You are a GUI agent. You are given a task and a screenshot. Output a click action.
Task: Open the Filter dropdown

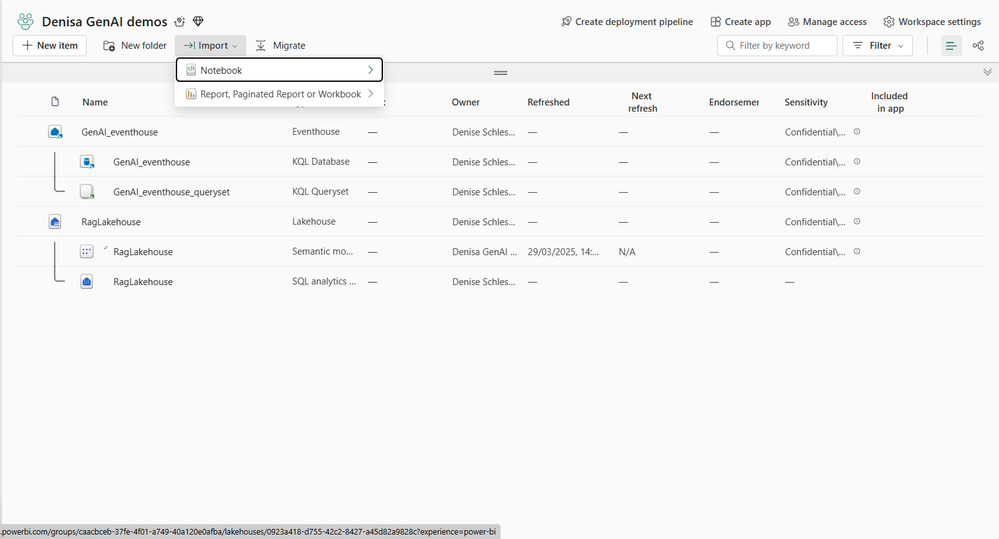click(x=877, y=46)
